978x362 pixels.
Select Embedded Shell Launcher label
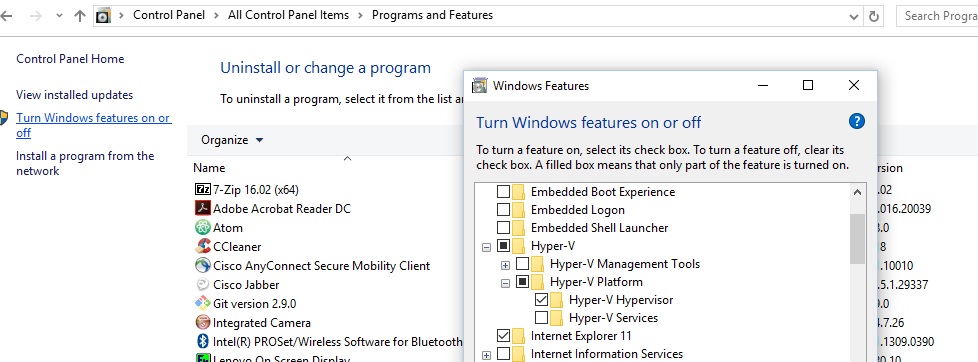point(599,228)
